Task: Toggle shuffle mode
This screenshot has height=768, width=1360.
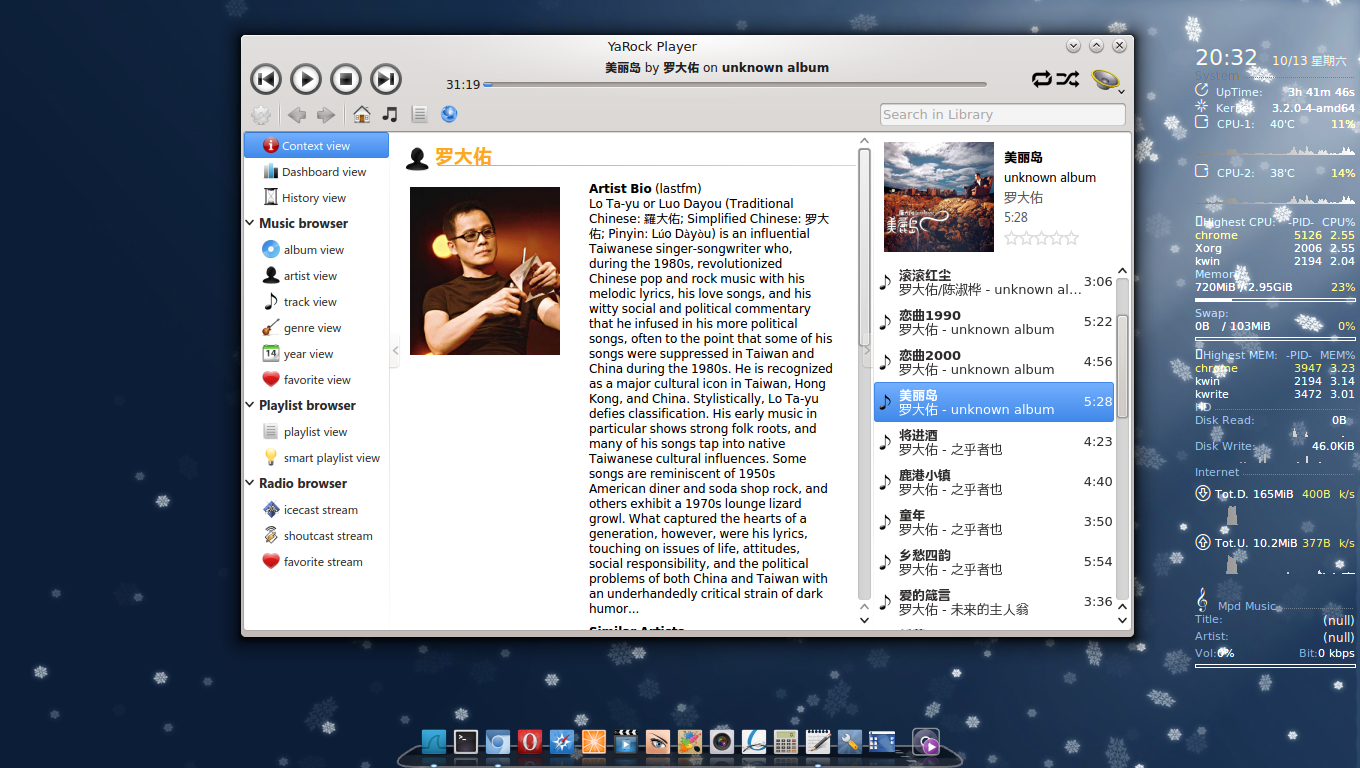Action: click(x=1068, y=79)
